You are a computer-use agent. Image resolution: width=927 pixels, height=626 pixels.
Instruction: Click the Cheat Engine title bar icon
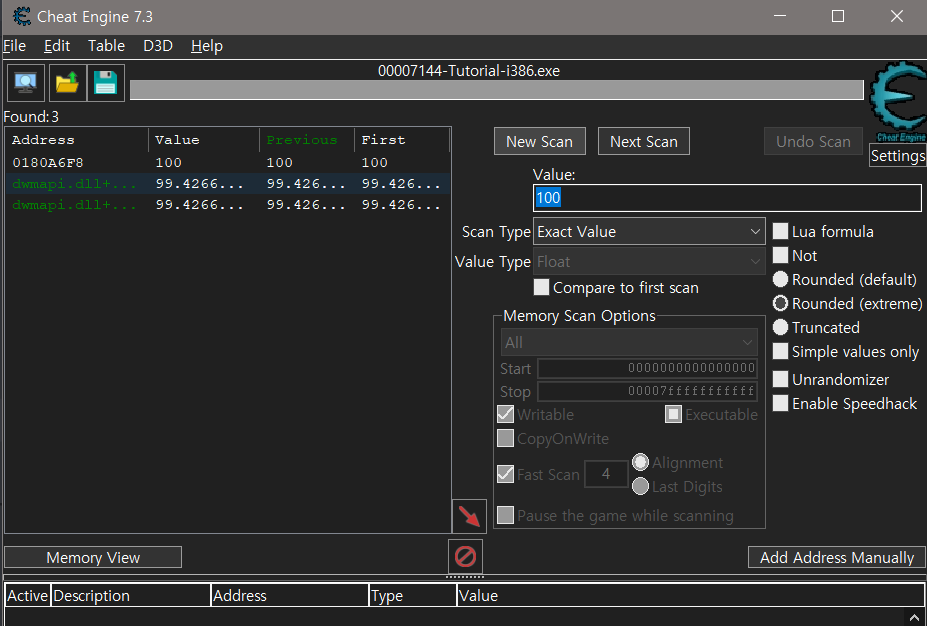pyautogui.click(x=21, y=16)
